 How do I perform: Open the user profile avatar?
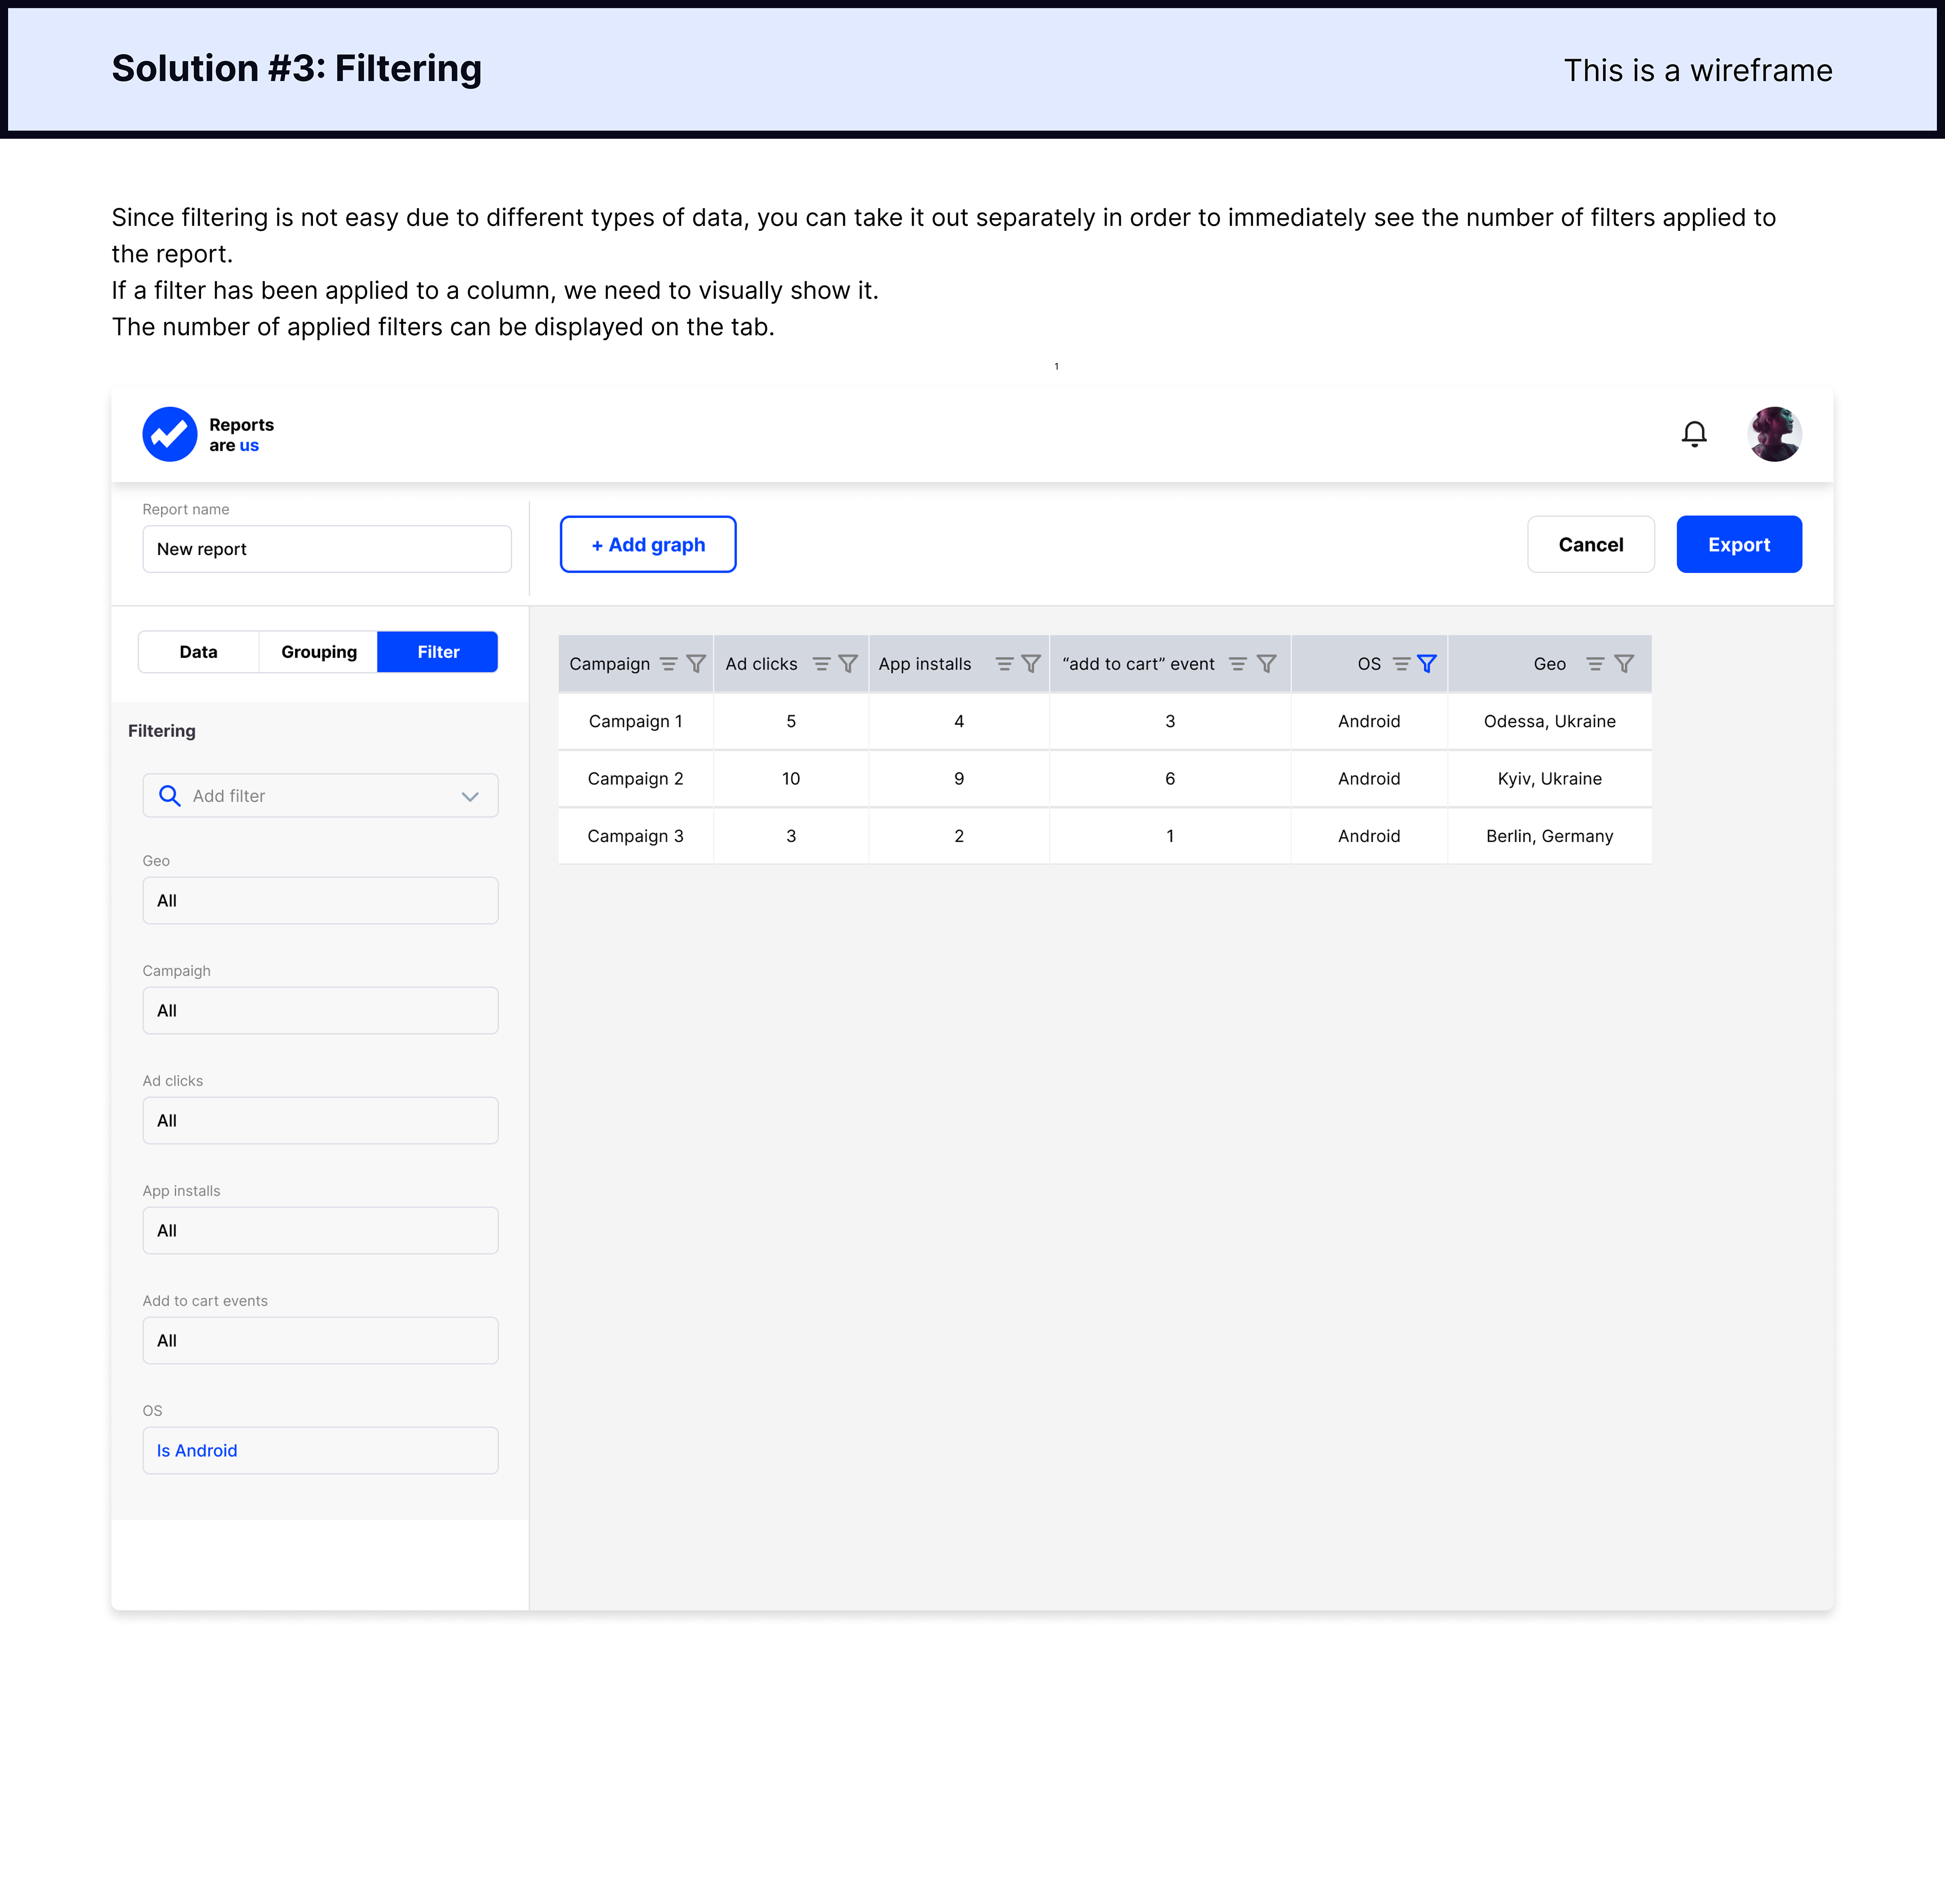point(1774,434)
